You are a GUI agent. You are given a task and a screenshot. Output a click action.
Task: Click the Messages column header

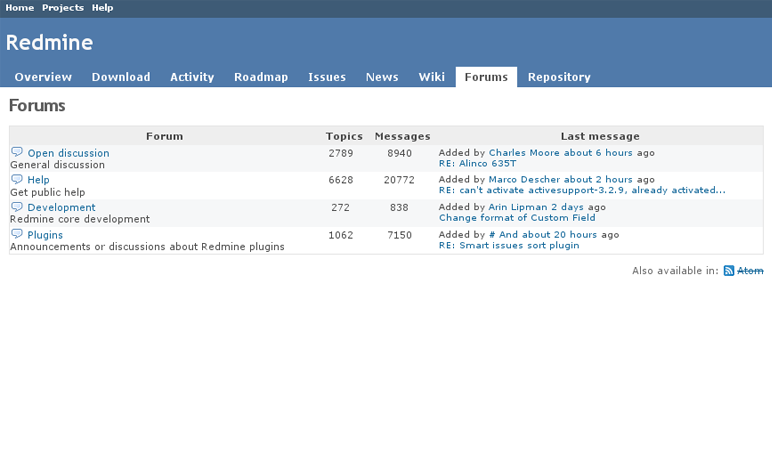[403, 136]
